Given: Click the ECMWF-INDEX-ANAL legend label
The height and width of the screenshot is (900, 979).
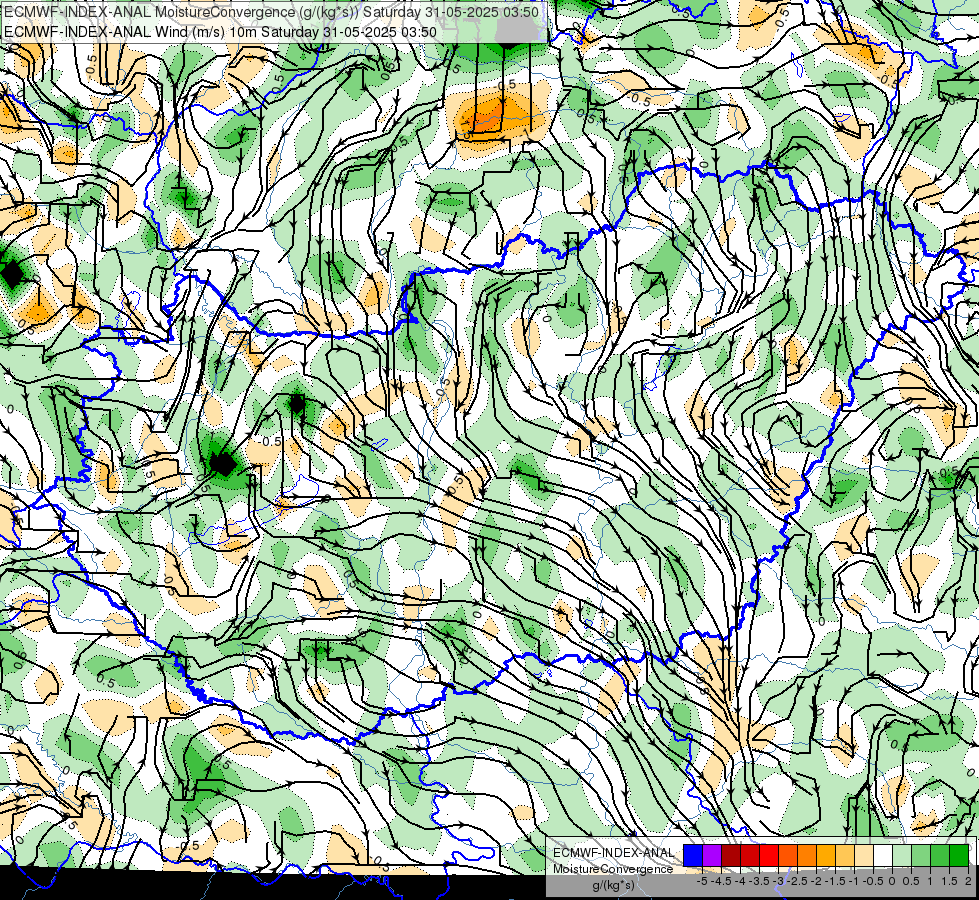Looking at the screenshot, I should click(614, 853).
